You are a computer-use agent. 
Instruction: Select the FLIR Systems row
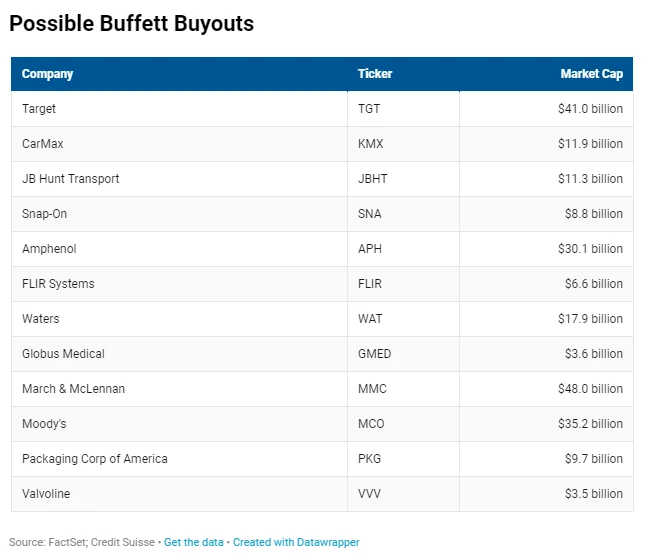58,284
